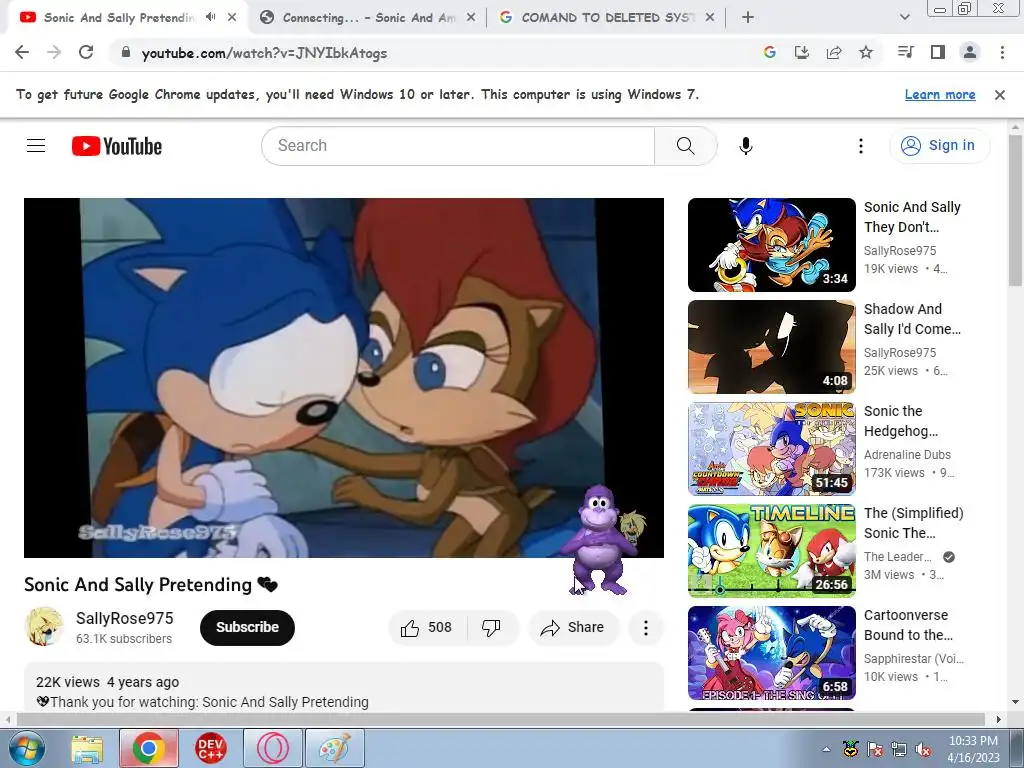Click the vertical page scrollbar thumb
Screen dimensions: 1024x768
1016,210
